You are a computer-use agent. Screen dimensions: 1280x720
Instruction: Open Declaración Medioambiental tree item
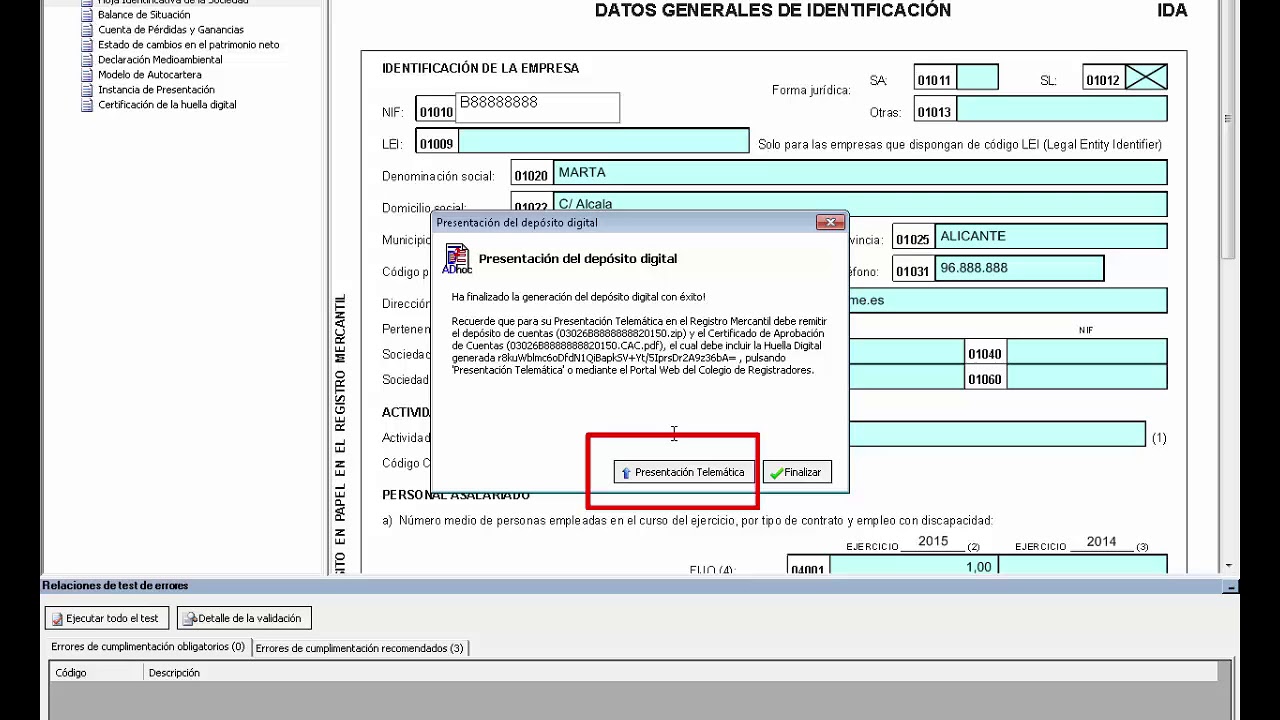tap(160, 60)
